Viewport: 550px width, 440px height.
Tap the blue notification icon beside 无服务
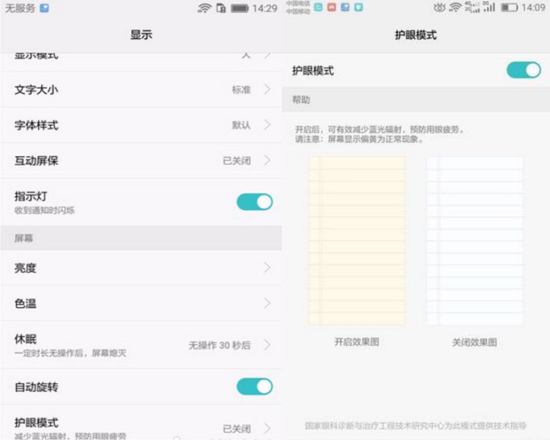click(44, 8)
